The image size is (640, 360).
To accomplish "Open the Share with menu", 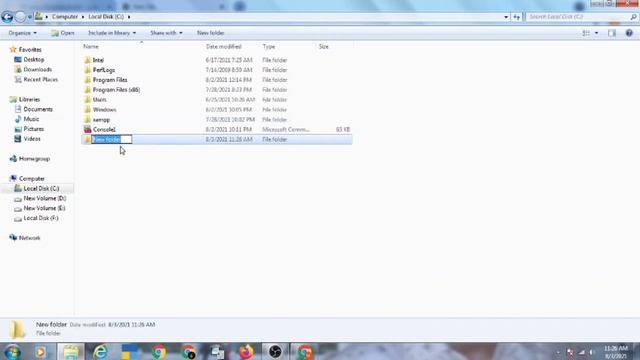I will [x=166, y=33].
